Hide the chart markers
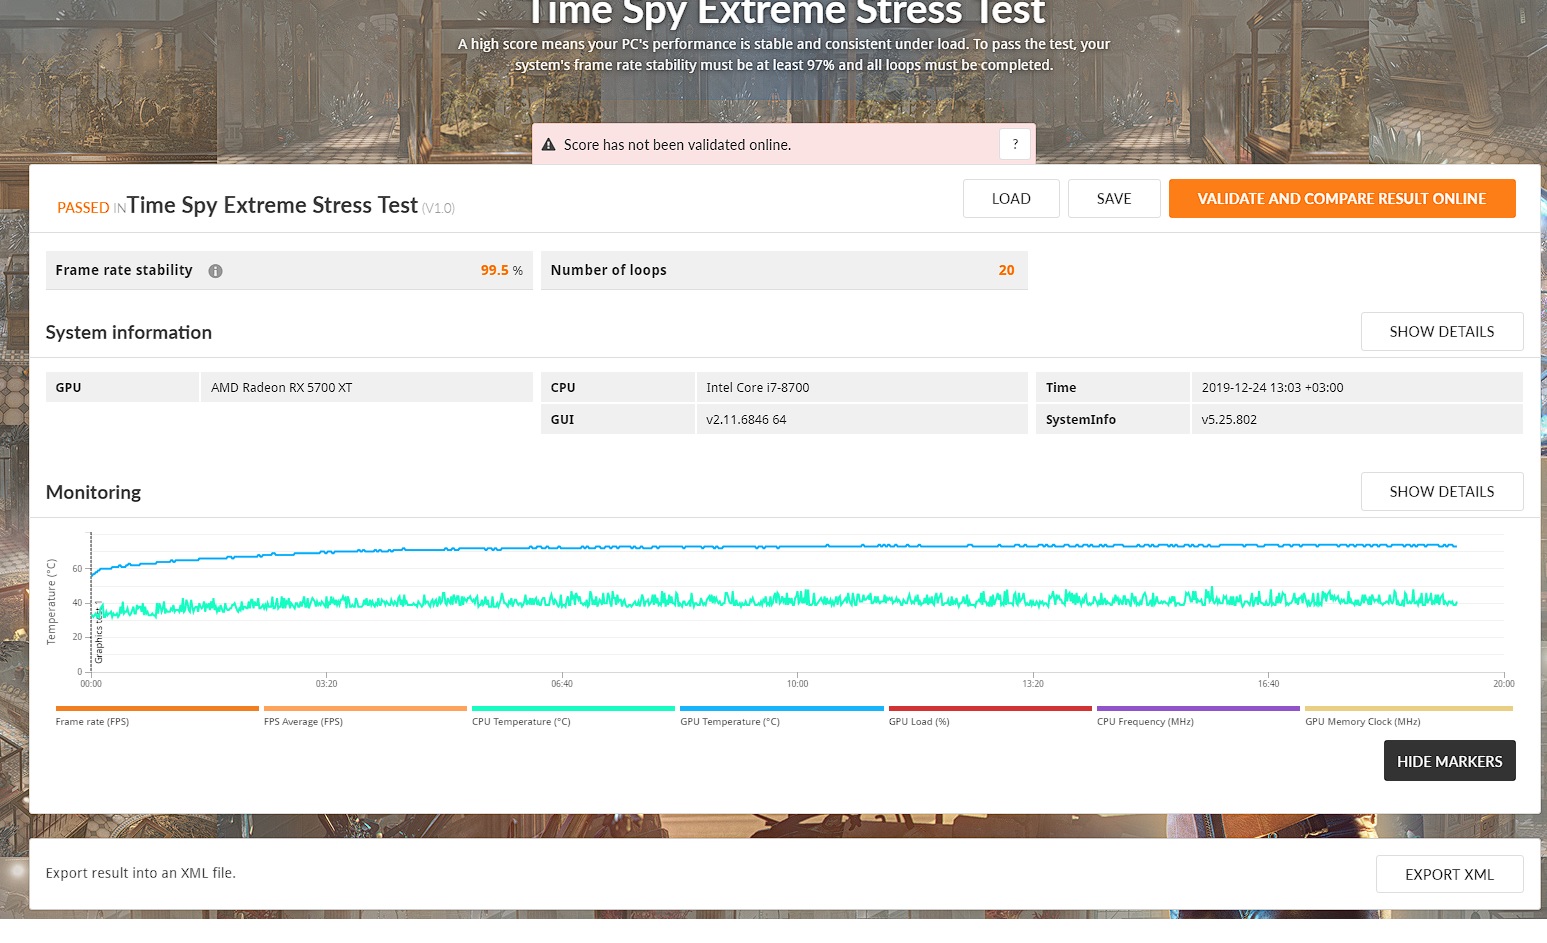This screenshot has height=943, width=1547. (x=1450, y=761)
